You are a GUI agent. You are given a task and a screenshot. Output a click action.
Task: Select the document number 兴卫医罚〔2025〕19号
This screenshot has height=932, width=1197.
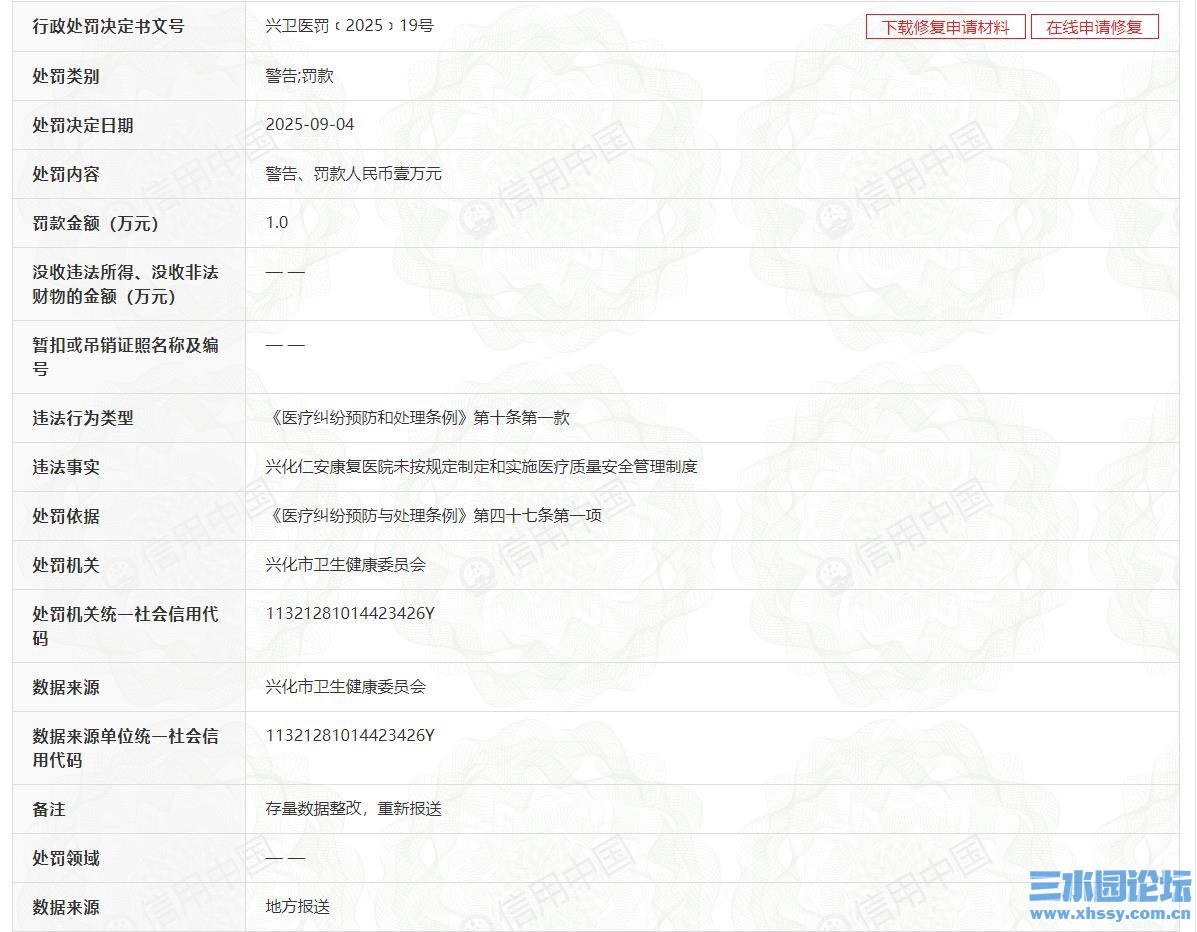[350, 26]
